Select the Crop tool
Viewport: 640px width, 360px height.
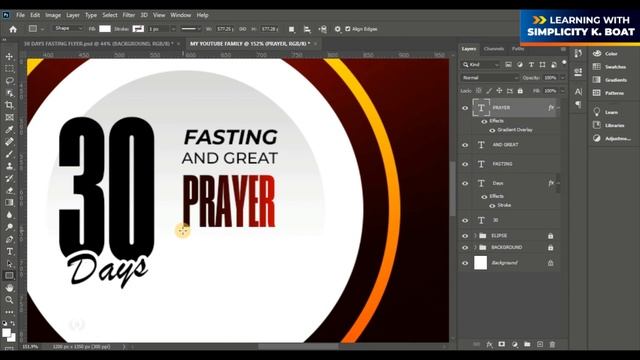pyautogui.click(x=9, y=105)
